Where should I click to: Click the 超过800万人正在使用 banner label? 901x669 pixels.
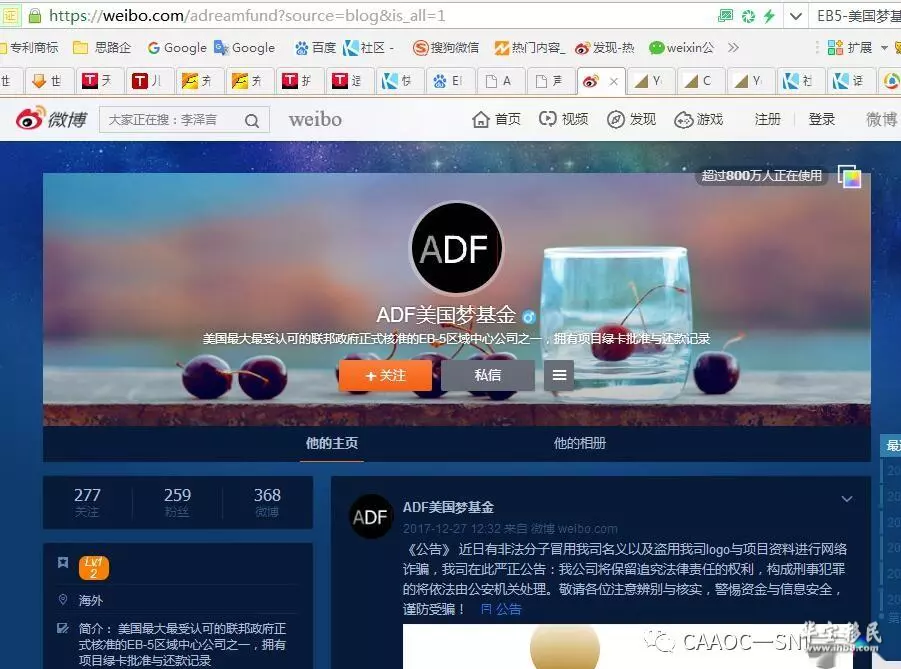click(x=761, y=176)
